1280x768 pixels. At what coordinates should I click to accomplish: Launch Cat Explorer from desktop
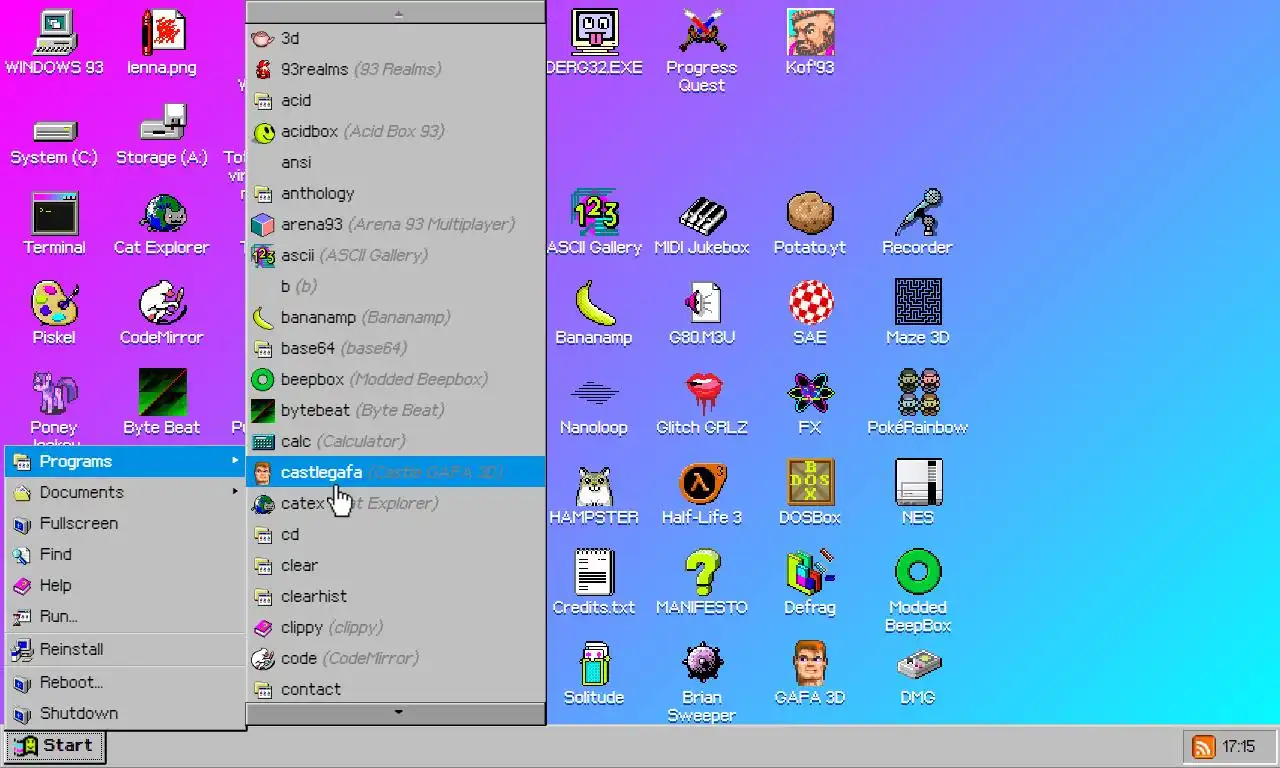(162, 223)
